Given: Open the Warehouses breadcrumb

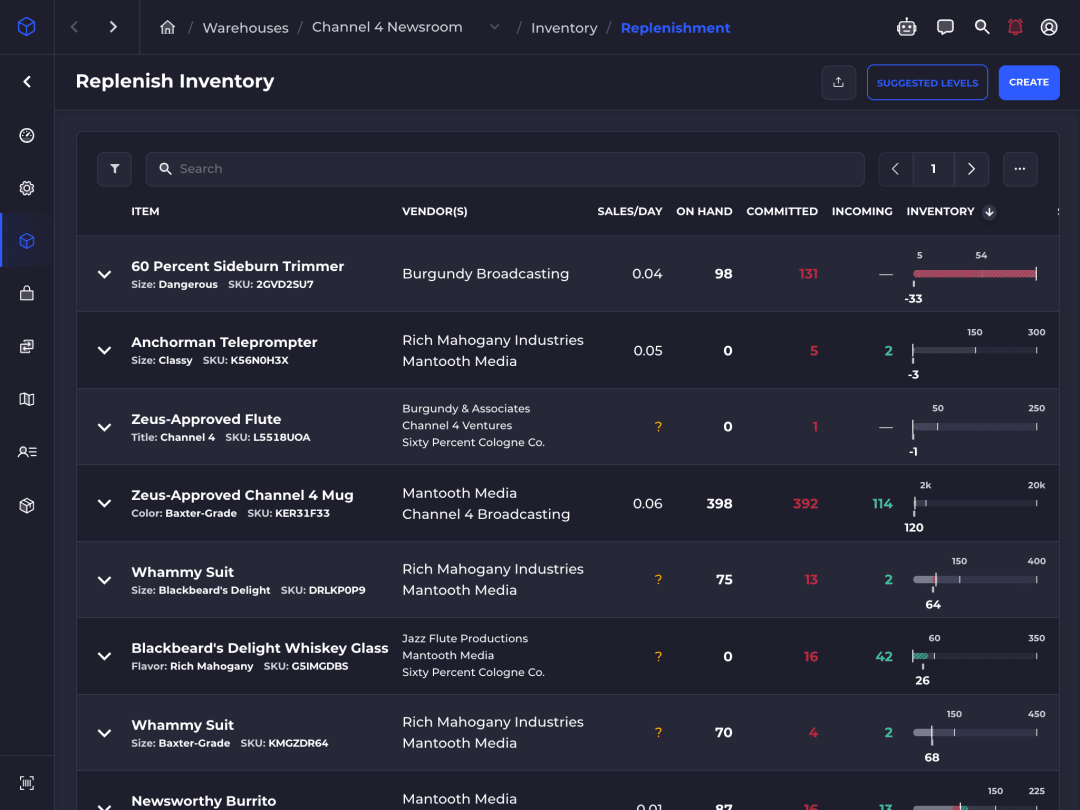Looking at the screenshot, I should [245, 28].
